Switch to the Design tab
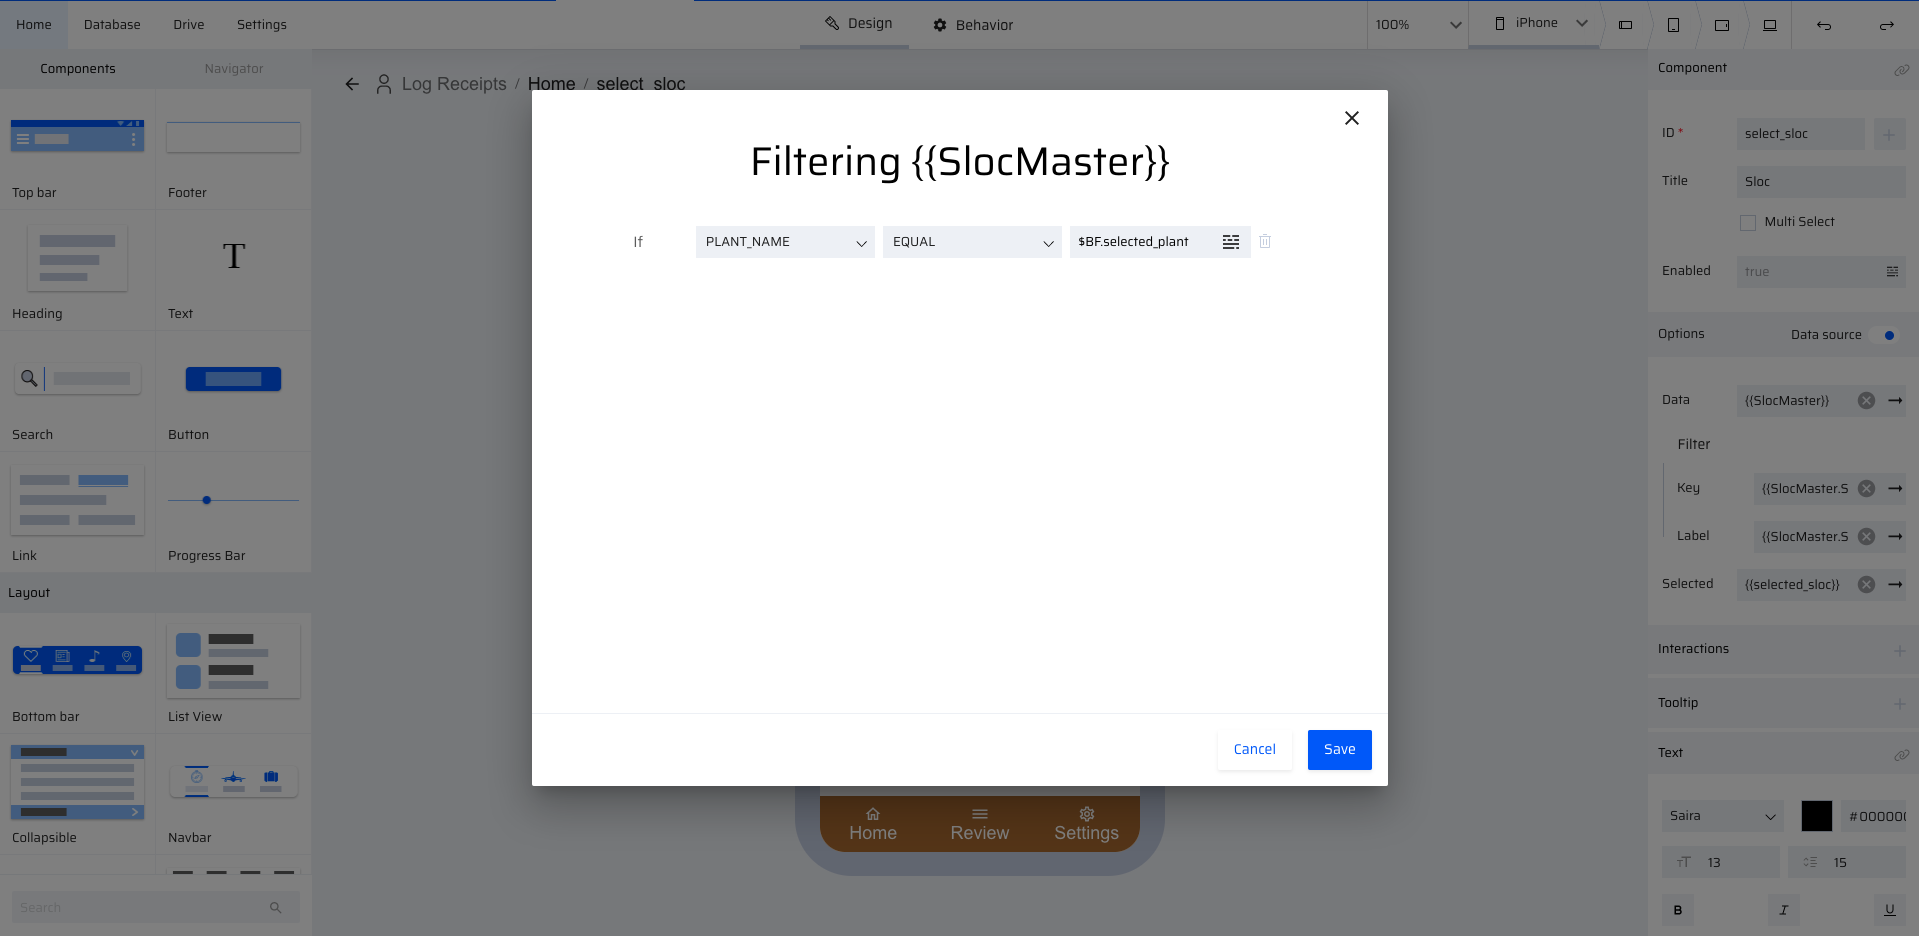1919x936 pixels. [858, 24]
